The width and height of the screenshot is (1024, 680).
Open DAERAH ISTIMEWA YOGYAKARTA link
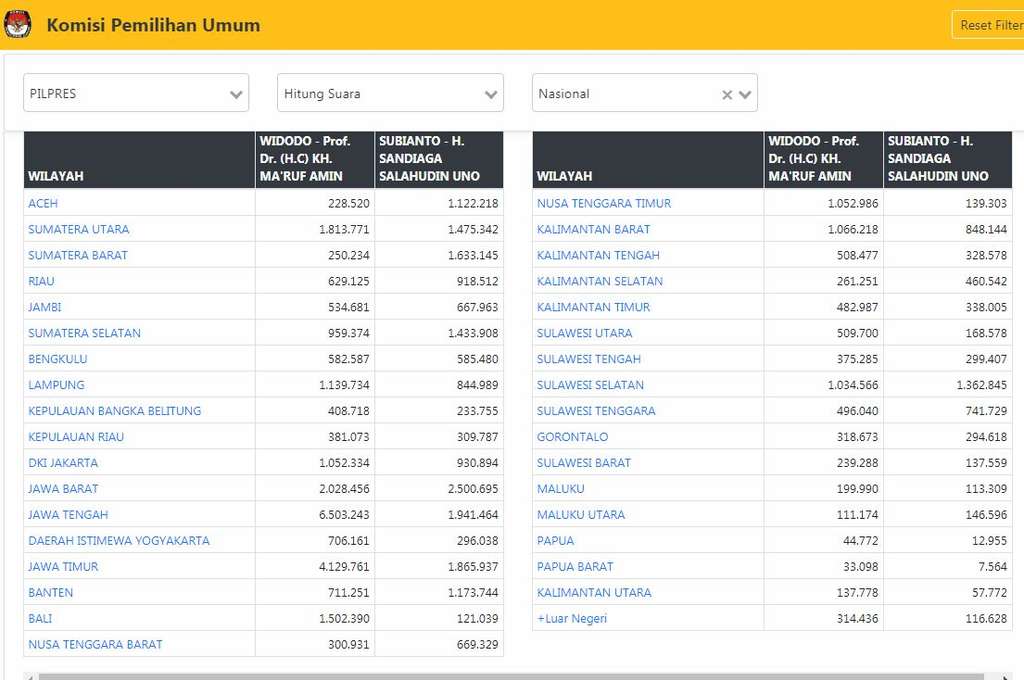[x=119, y=541]
